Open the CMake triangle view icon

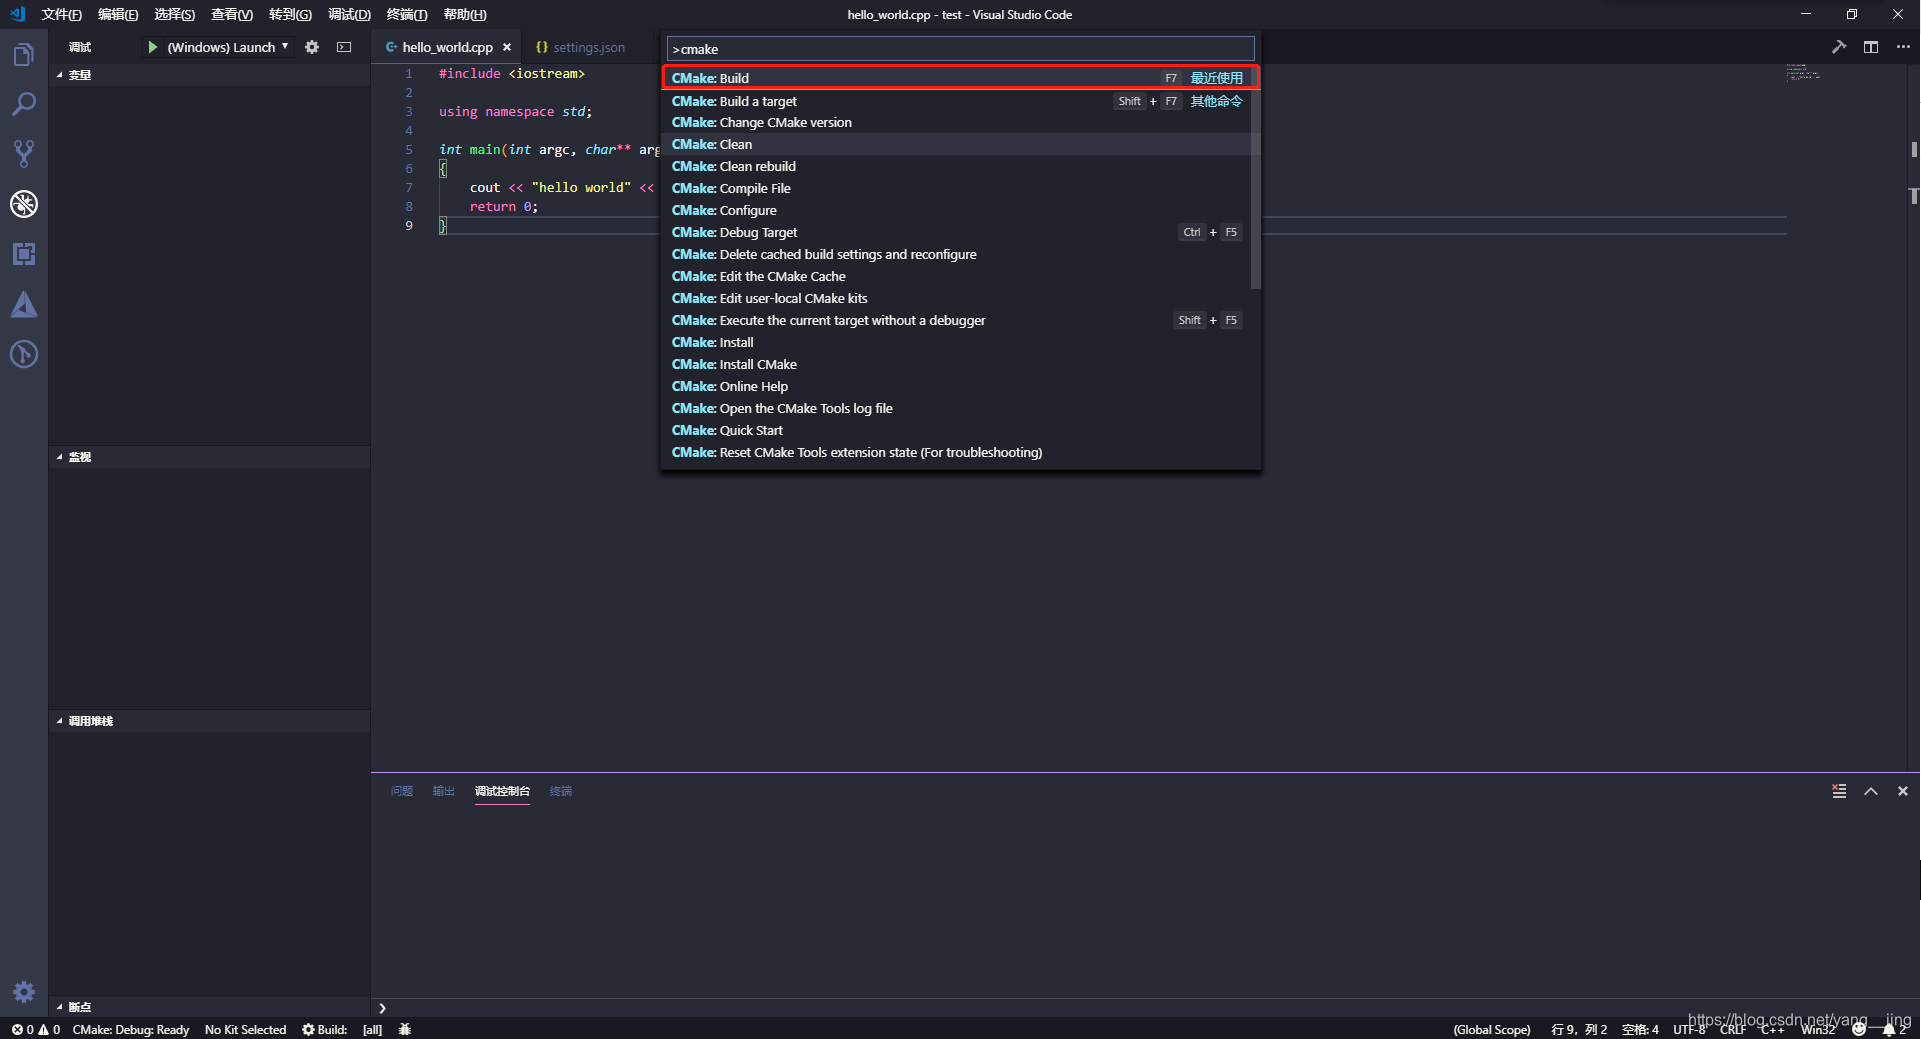point(24,304)
